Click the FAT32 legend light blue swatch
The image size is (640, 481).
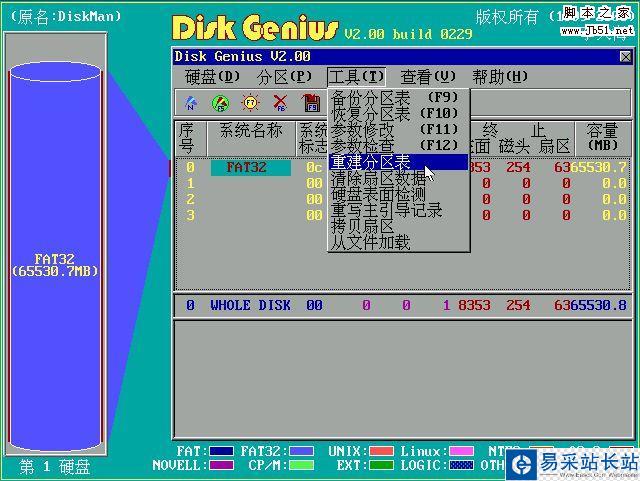301,451
